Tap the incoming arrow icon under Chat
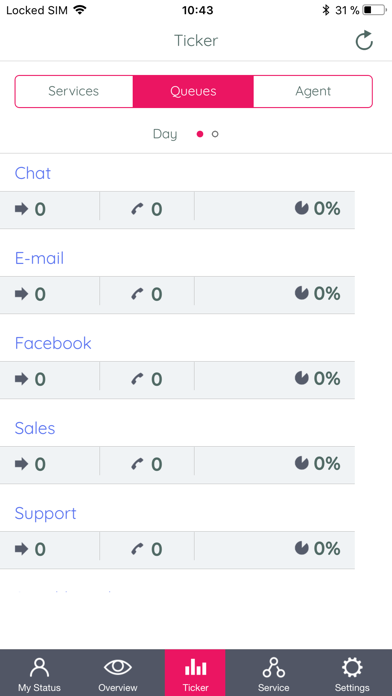392x696 pixels. click(21, 208)
